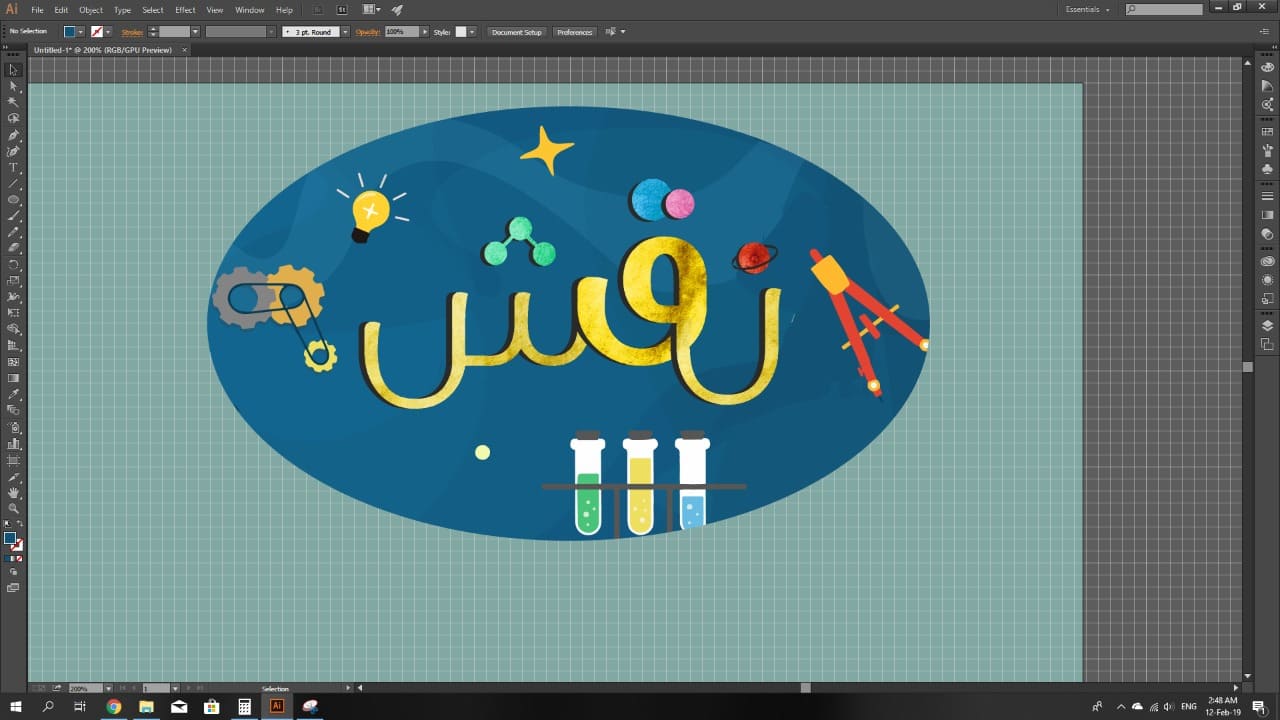The height and width of the screenshot is (720, 1280).
Task: Close the Untitled-1 document tab
Action: click(184, 50)
